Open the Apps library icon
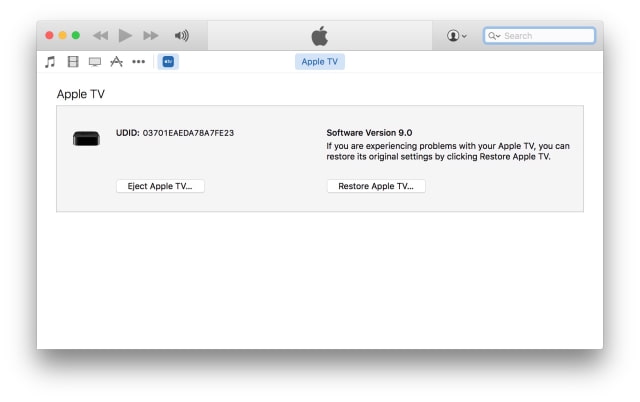 coord(116,62)
